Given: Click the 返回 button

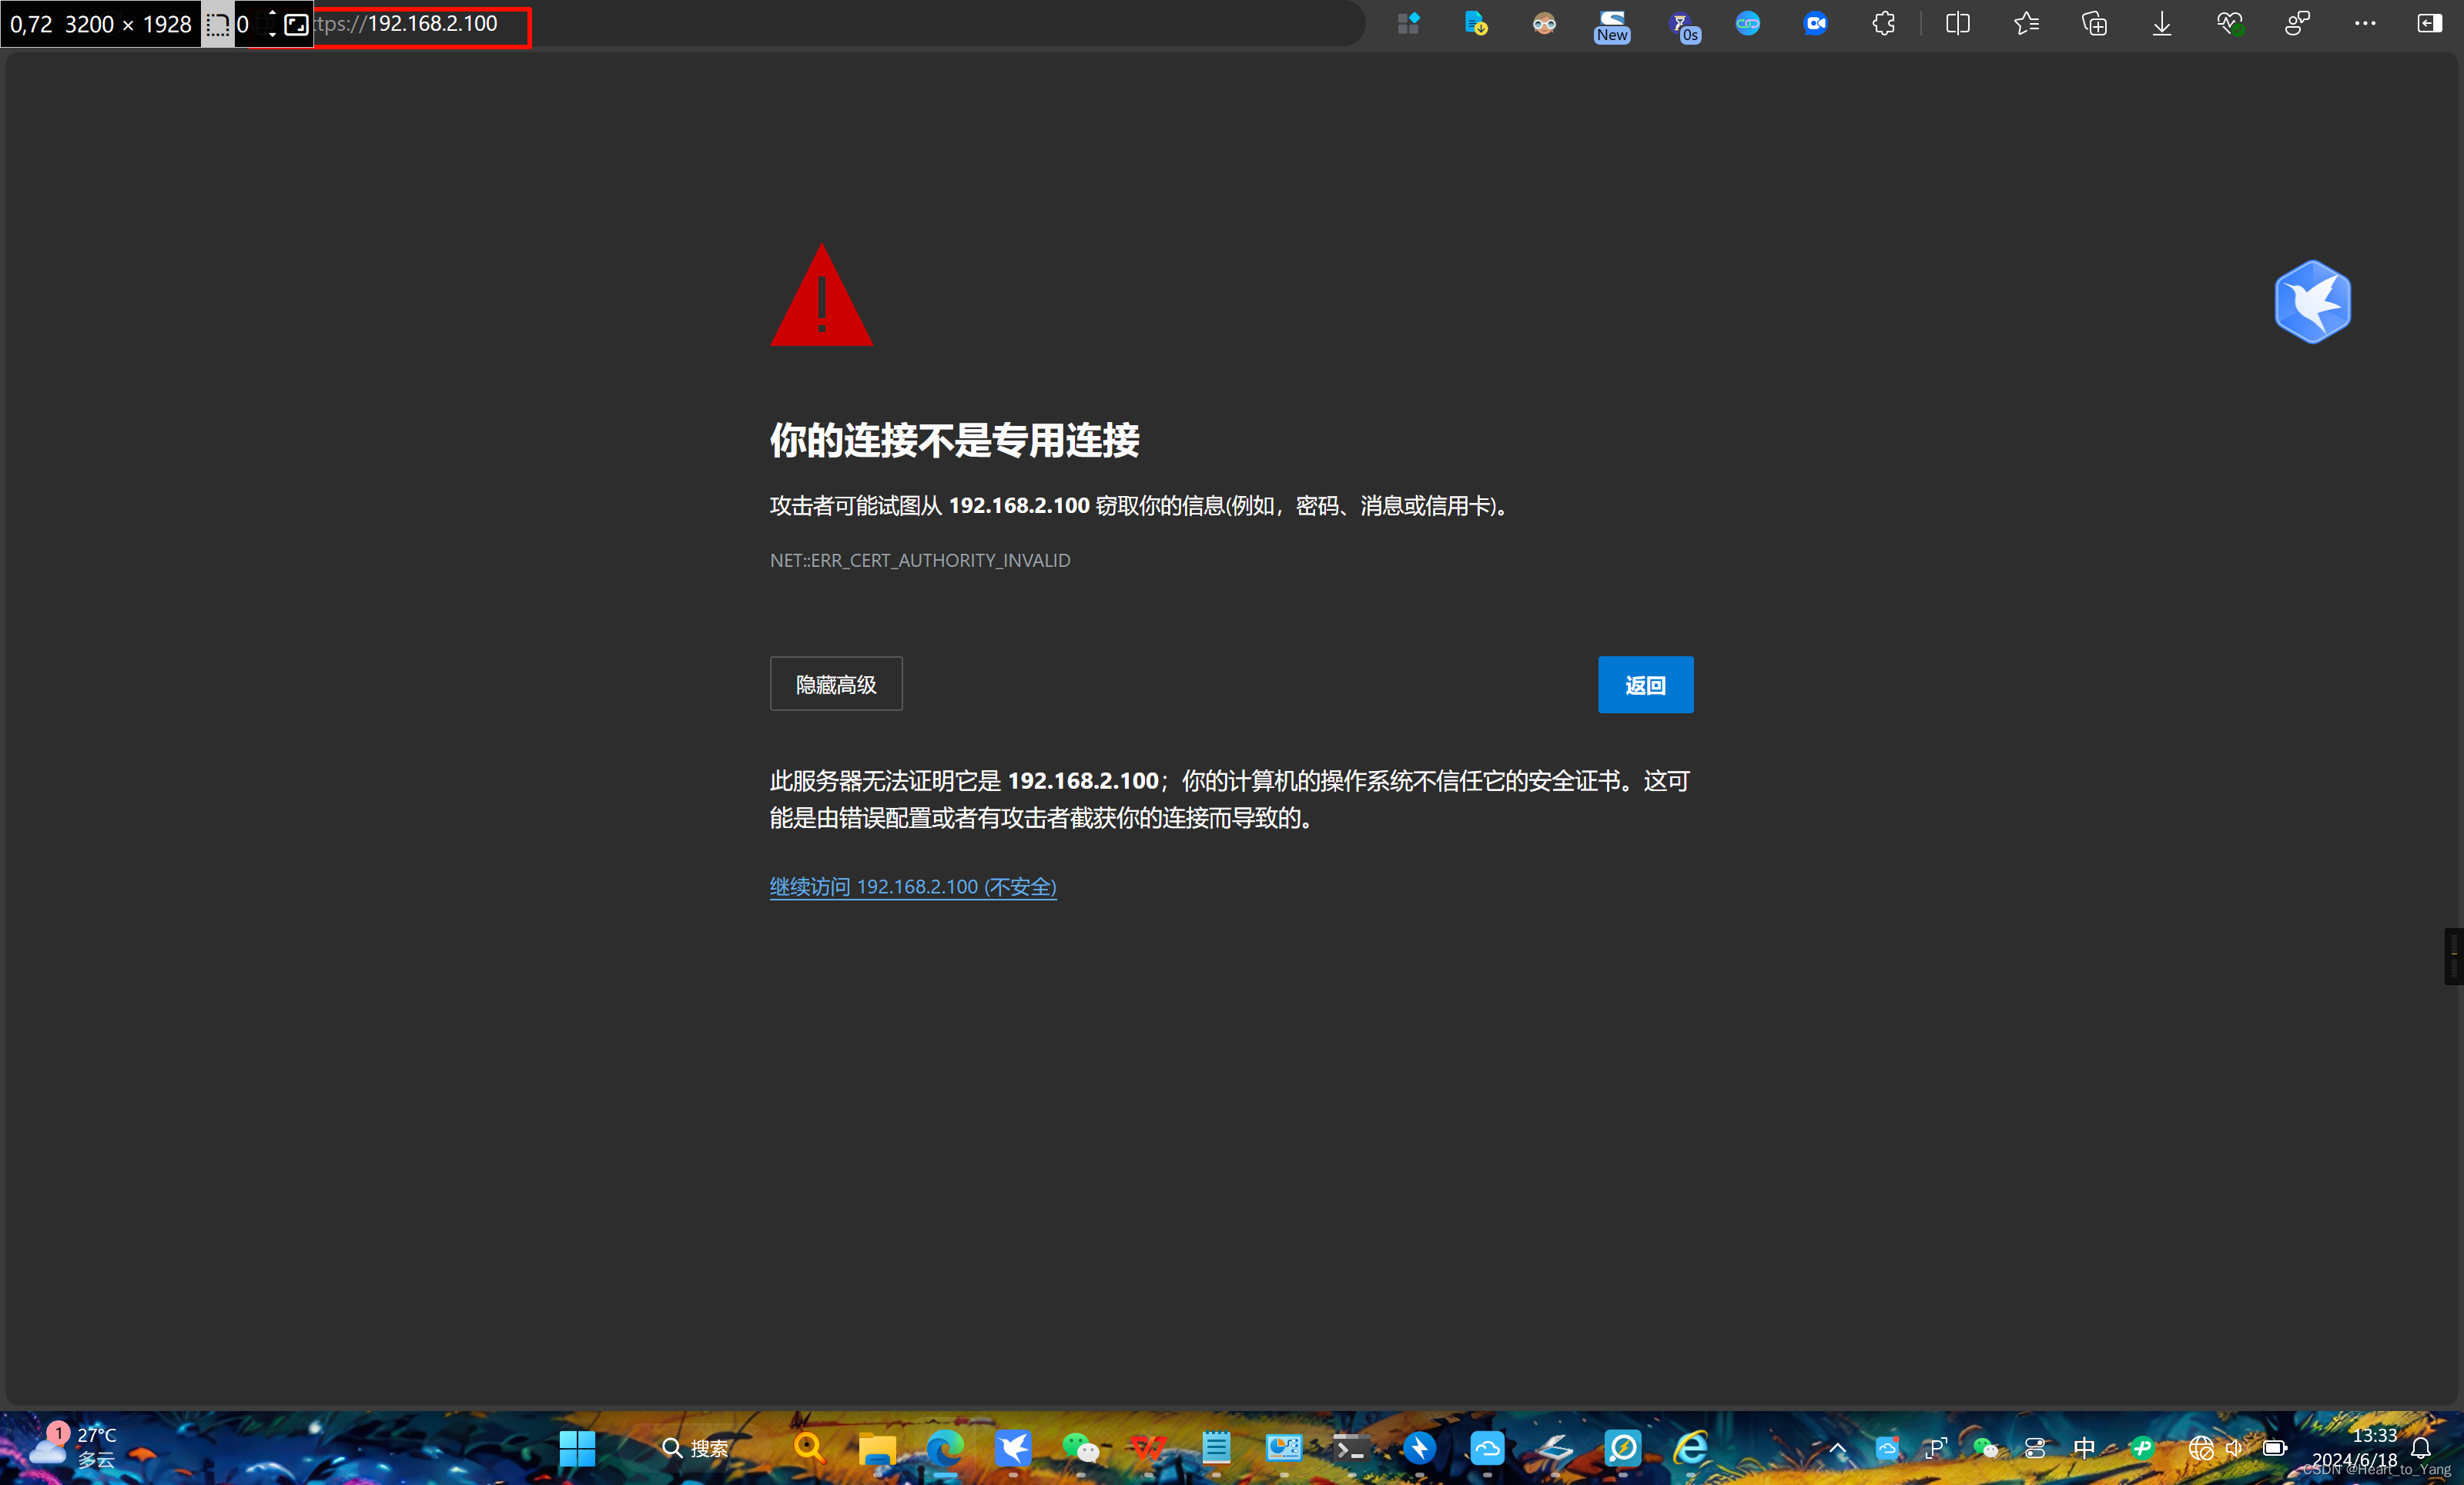Looking at the screenshot, I should pyautogui.click(x=1645, y=685).
